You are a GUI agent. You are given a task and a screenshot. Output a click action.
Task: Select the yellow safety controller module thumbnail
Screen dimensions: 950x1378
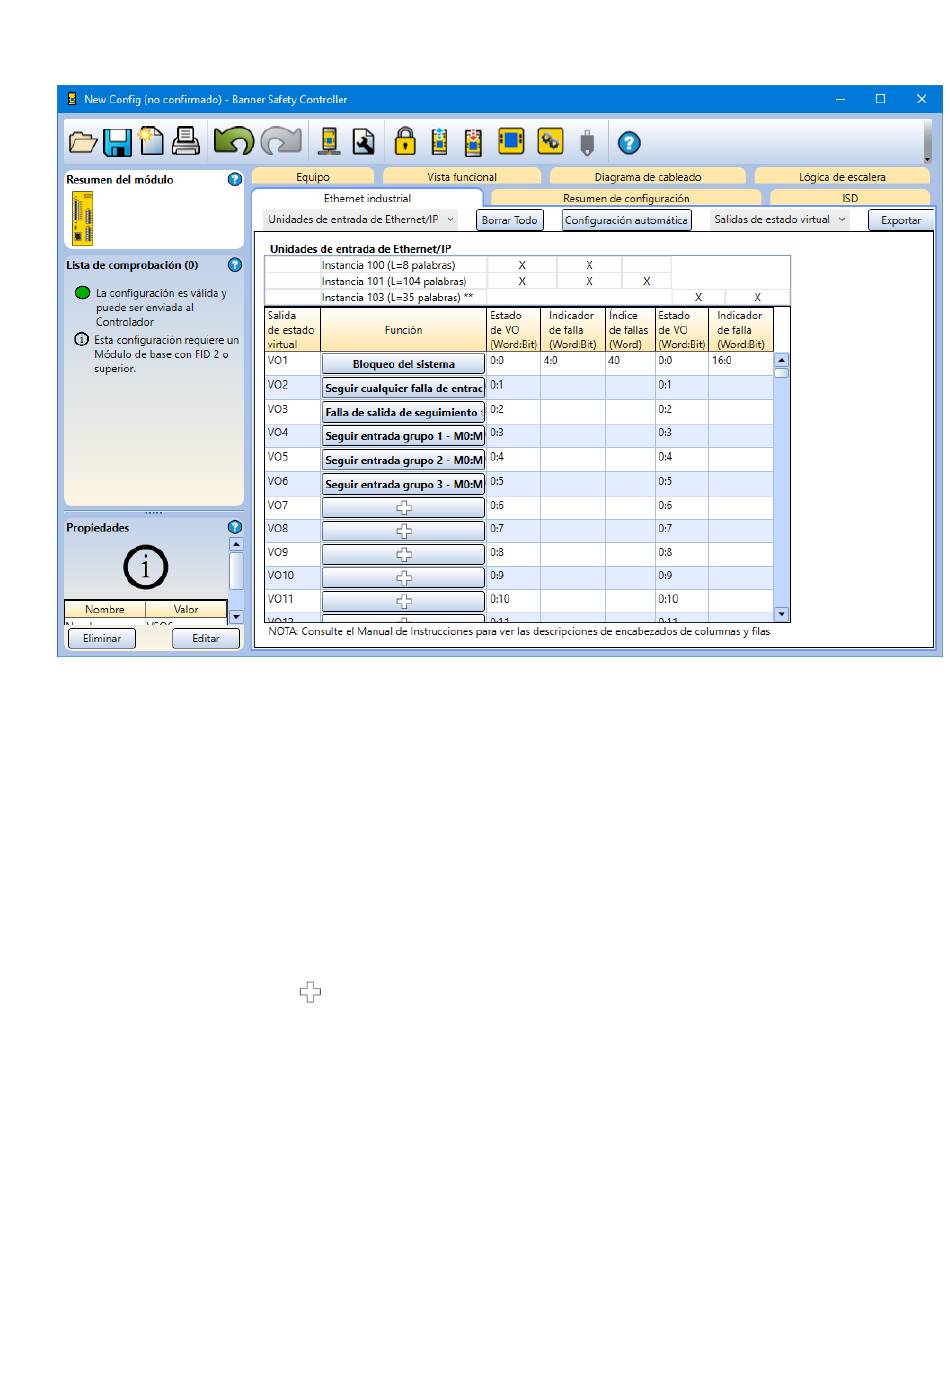83,218
